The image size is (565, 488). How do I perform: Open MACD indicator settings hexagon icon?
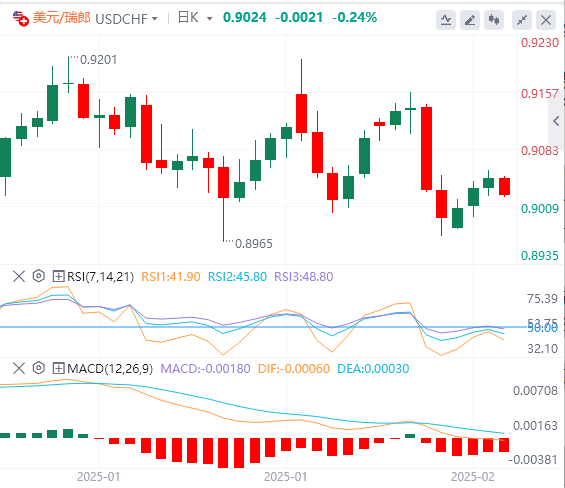(x=39, y=368)
